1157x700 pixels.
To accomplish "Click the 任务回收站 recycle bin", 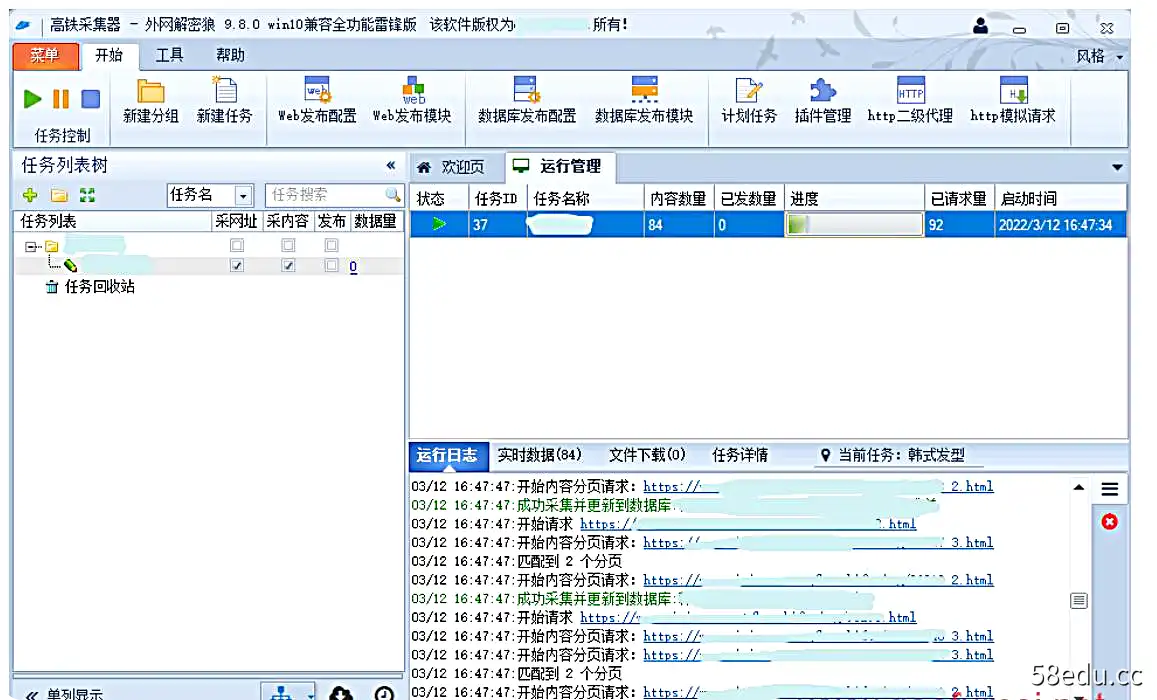I will point(91,287).
